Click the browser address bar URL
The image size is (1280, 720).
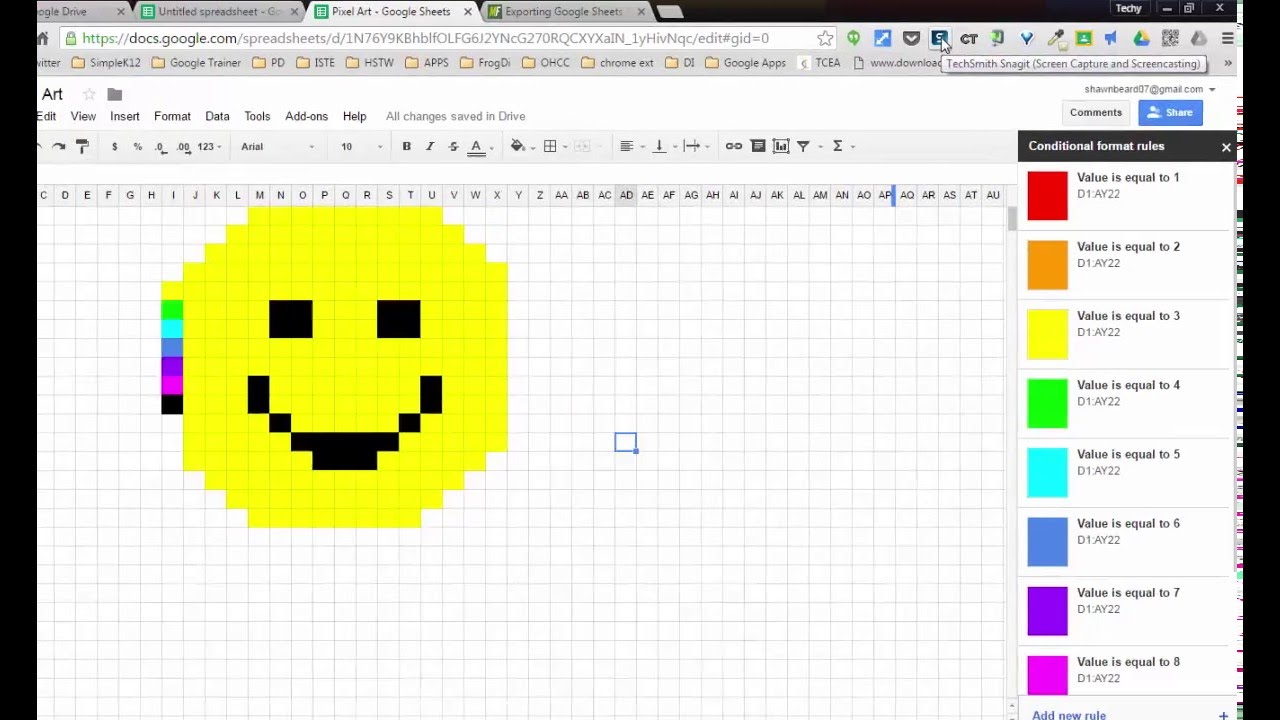tap(425, 38)
